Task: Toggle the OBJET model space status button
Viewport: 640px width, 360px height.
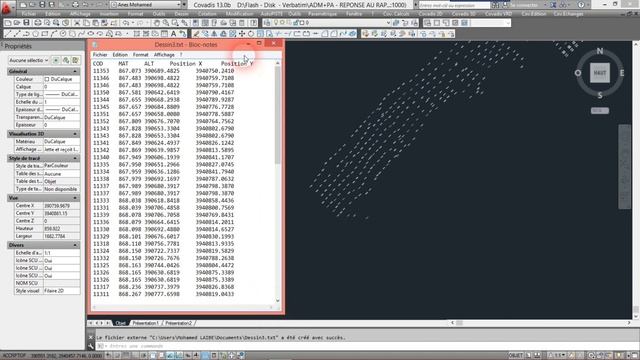Action: tap(516, 356)
